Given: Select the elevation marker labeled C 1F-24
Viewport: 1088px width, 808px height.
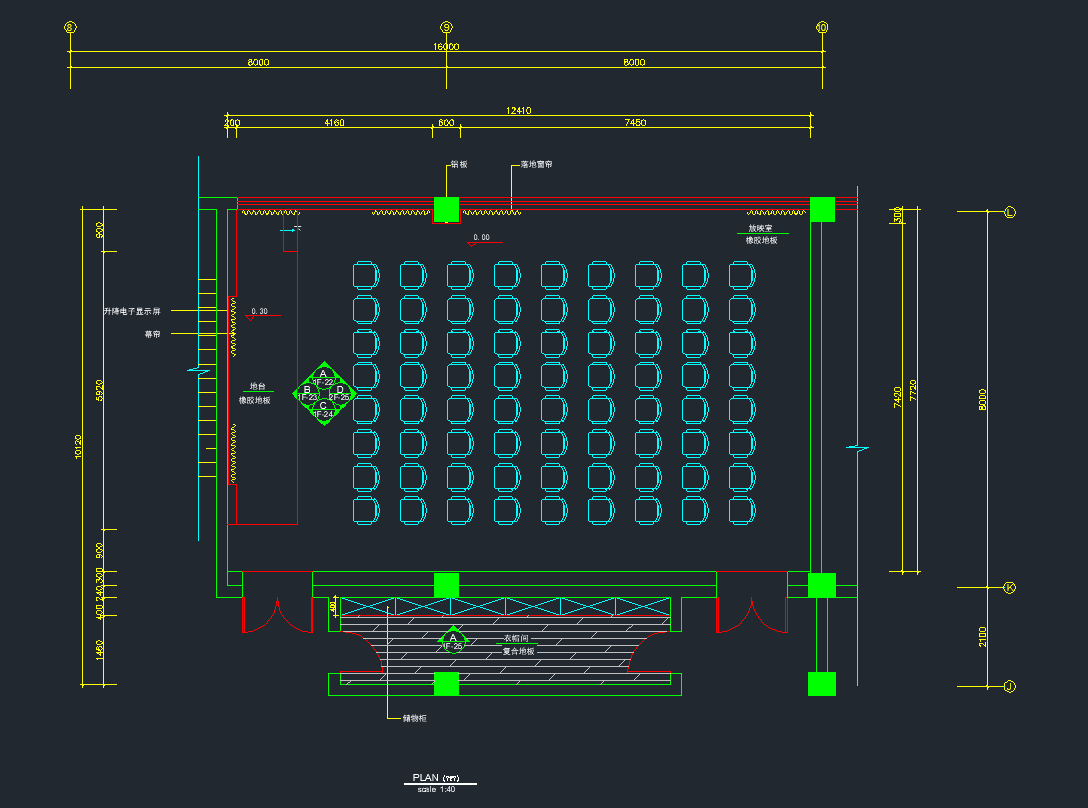Looking at the screenshot, I should [x=323, y=410].
